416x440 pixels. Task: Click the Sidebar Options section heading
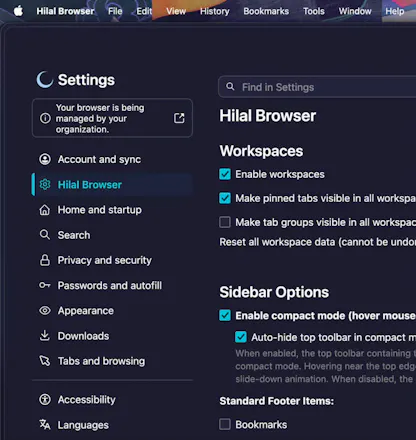[274, 292]
